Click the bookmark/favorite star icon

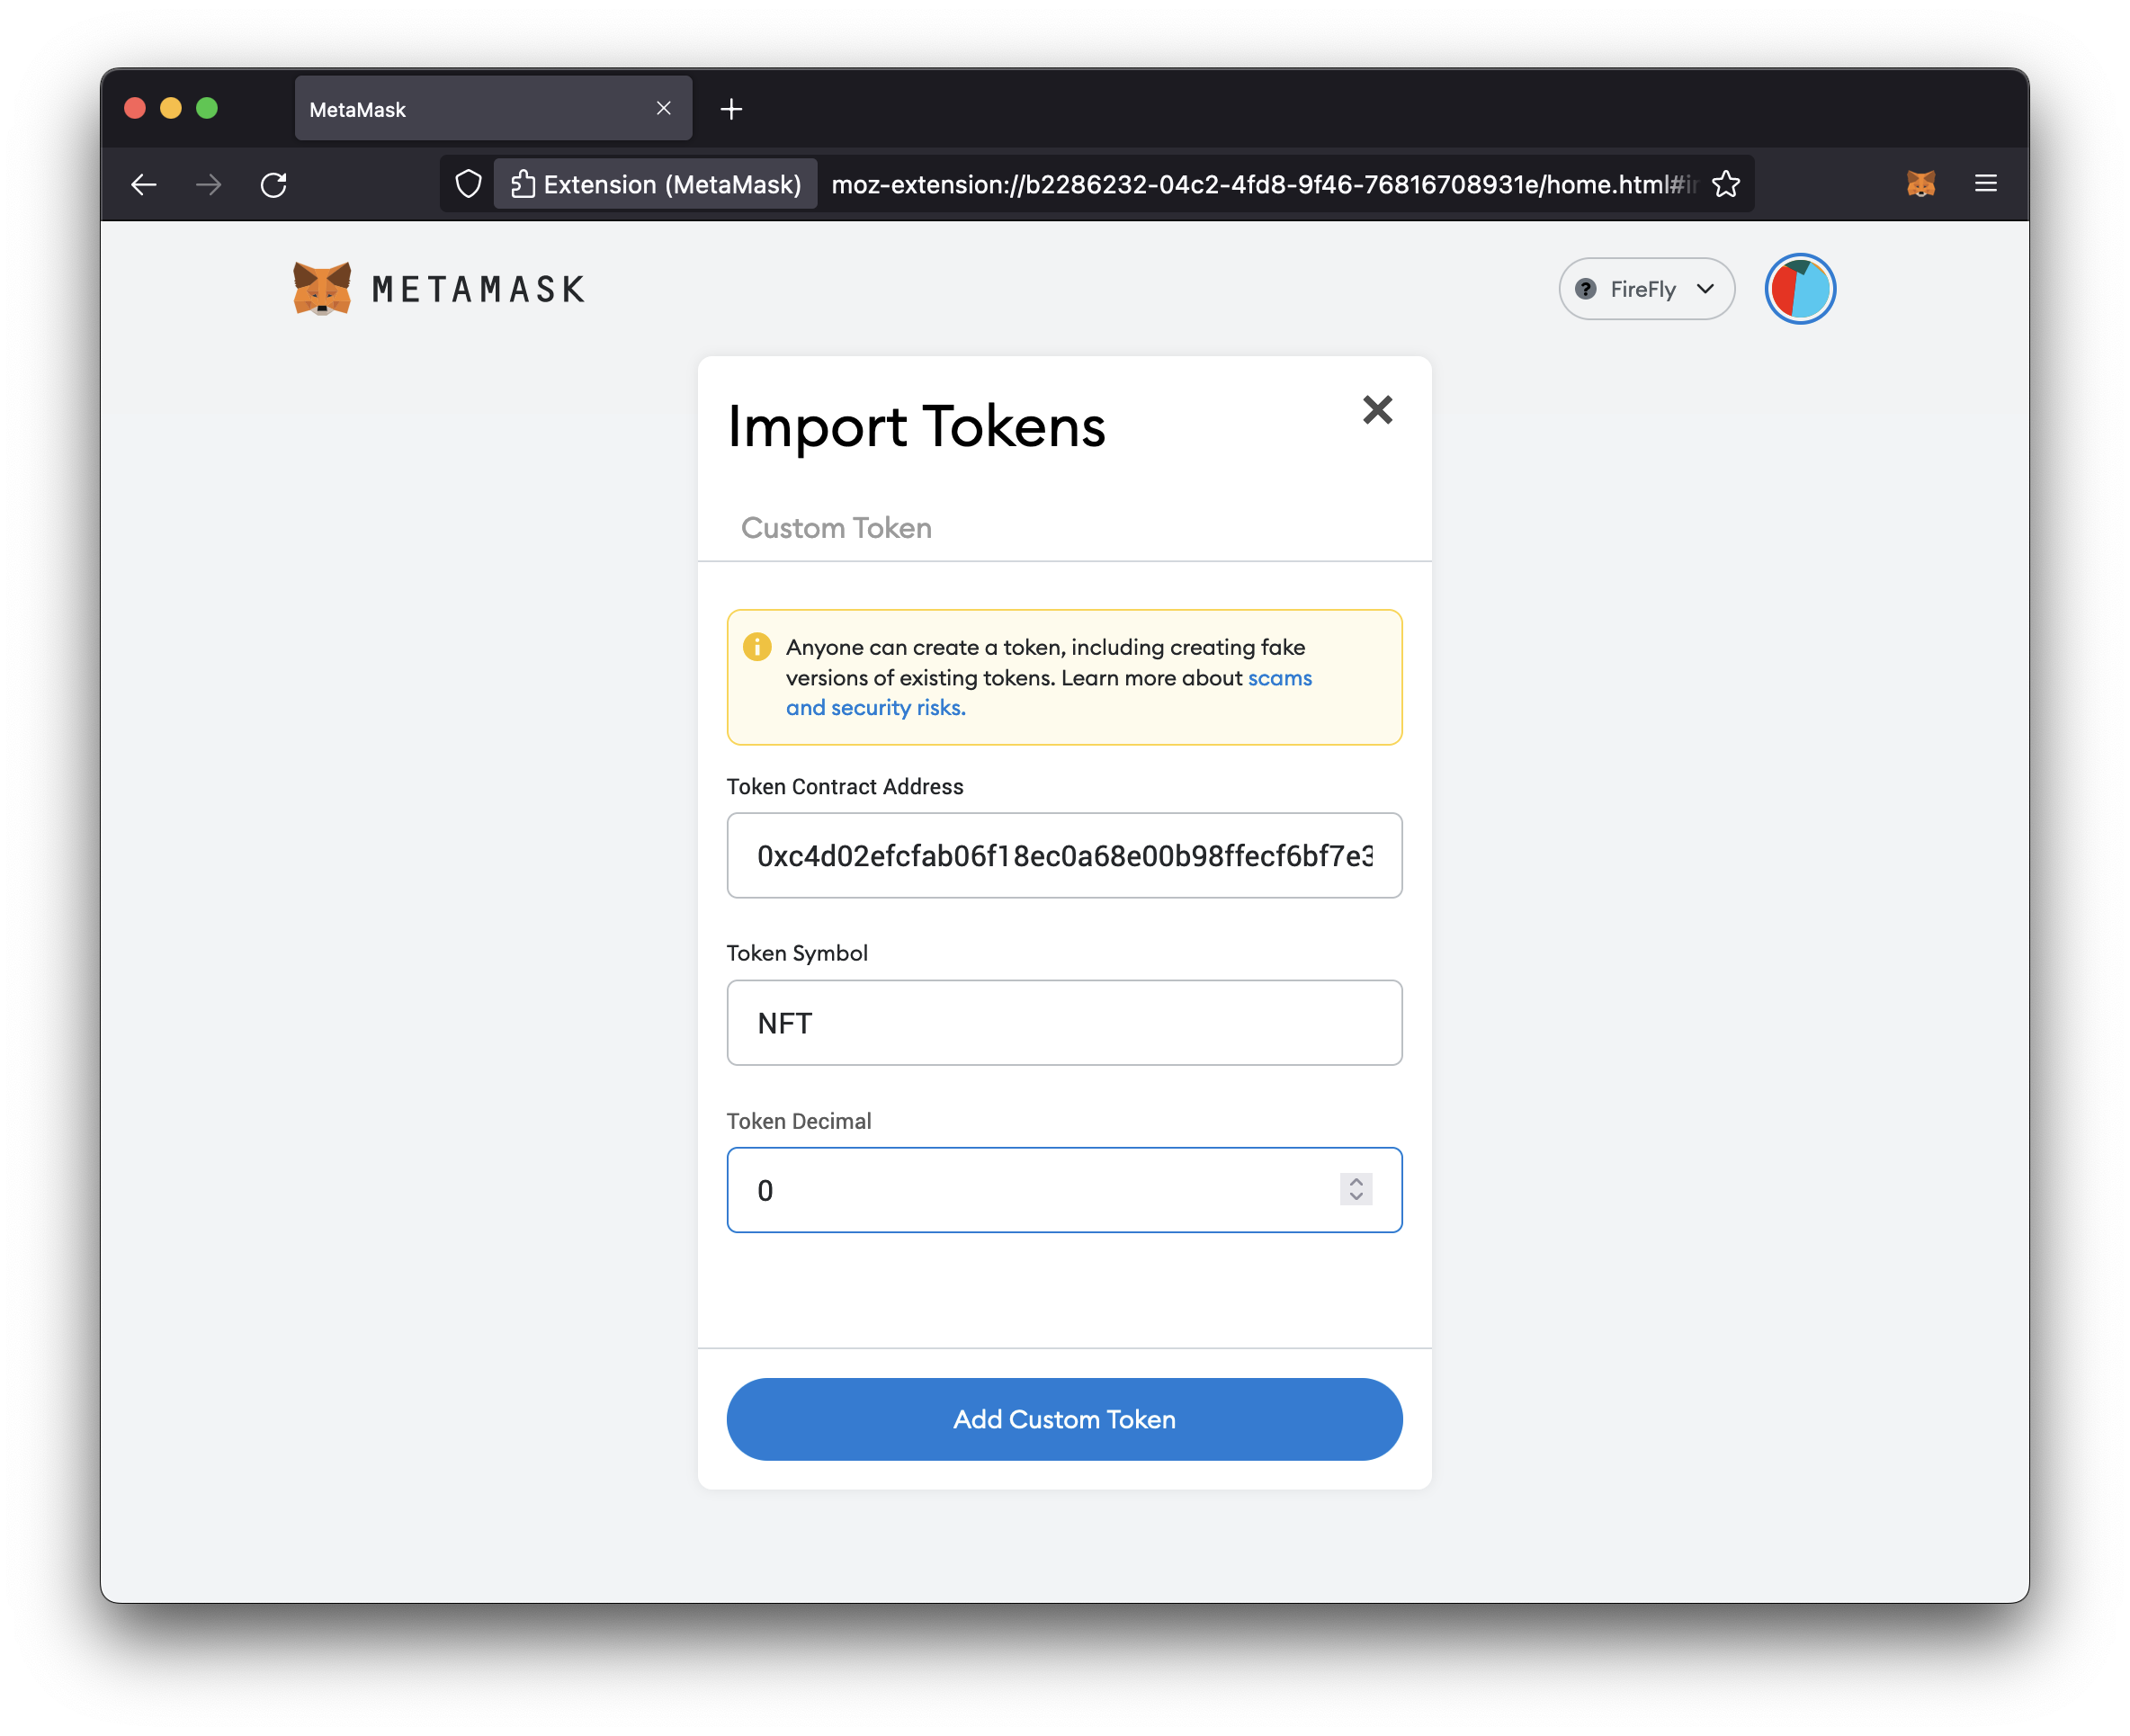1725,183
